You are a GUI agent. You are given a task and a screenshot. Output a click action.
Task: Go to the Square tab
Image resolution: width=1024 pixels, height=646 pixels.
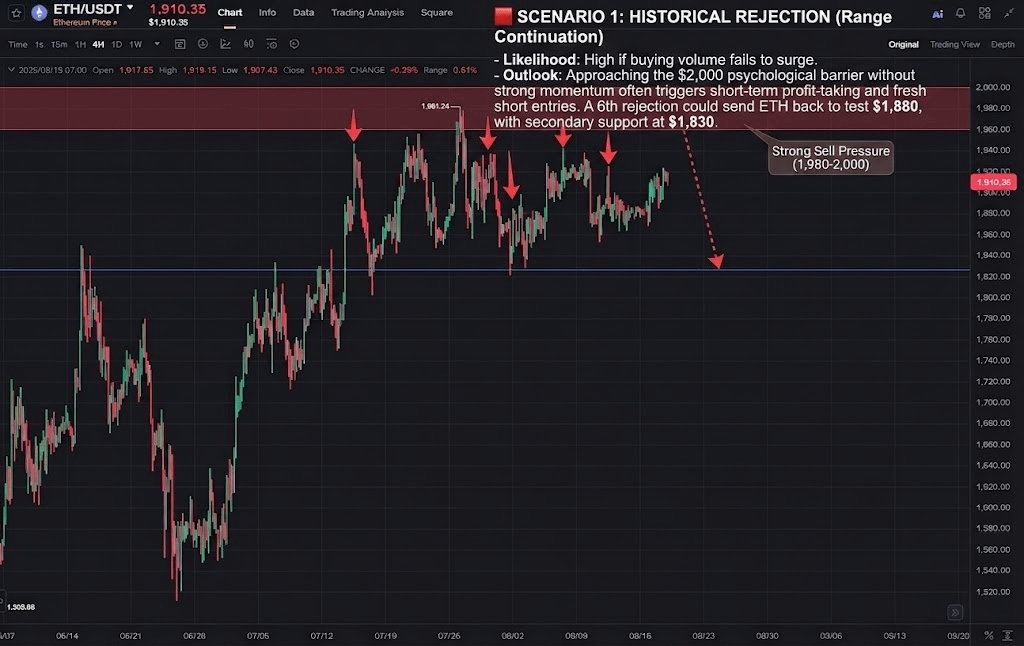tap(436, 12)
